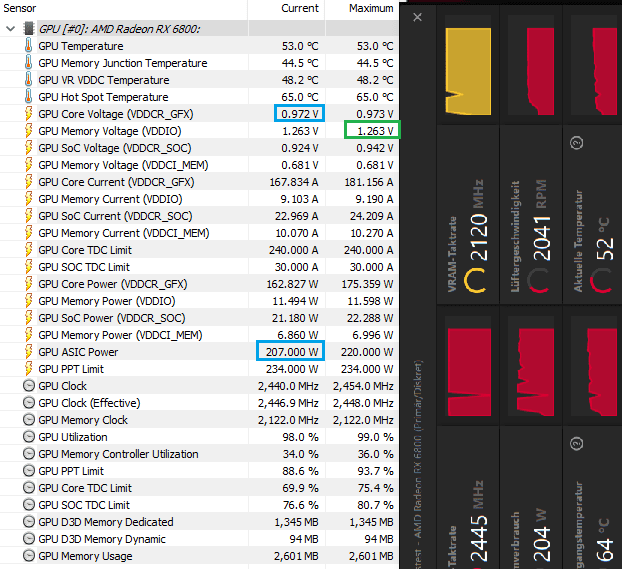Screen dimensions: 622x569
Task: Click the Maximum column header
Action: pyautogui.click(x=371, y=8)
